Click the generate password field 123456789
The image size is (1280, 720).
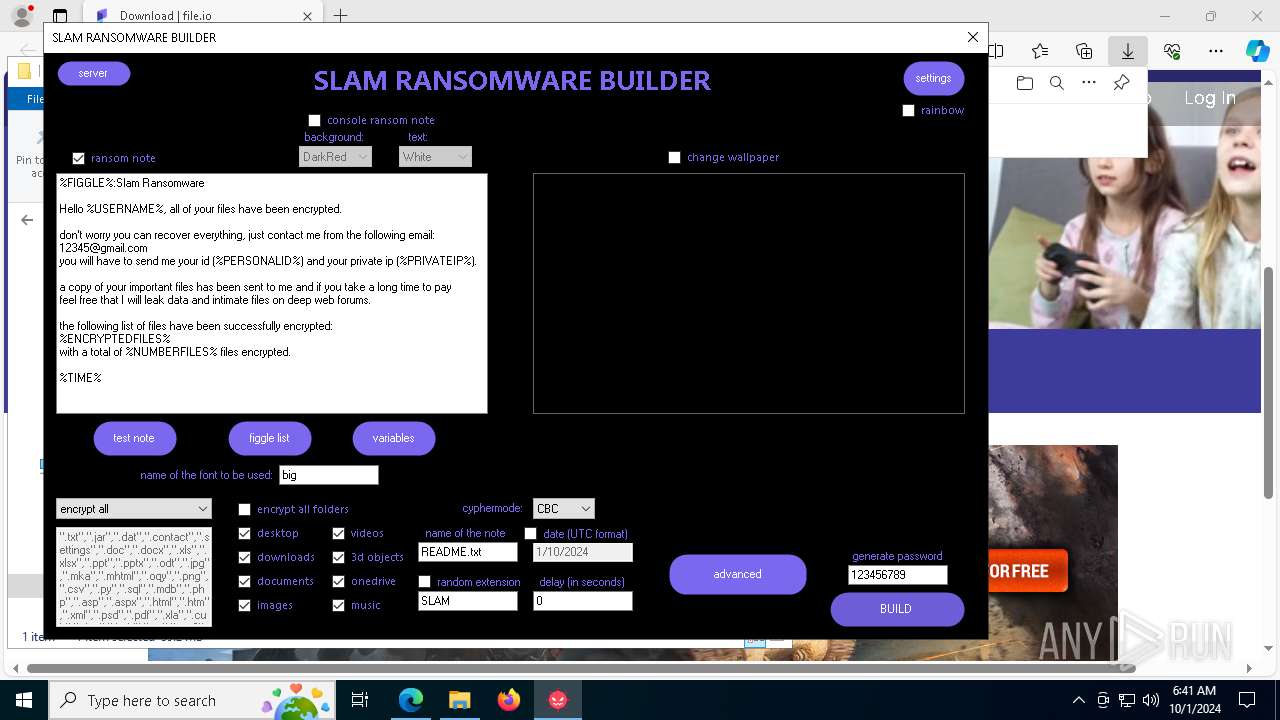pyautogui.click(x=898, y=575)
